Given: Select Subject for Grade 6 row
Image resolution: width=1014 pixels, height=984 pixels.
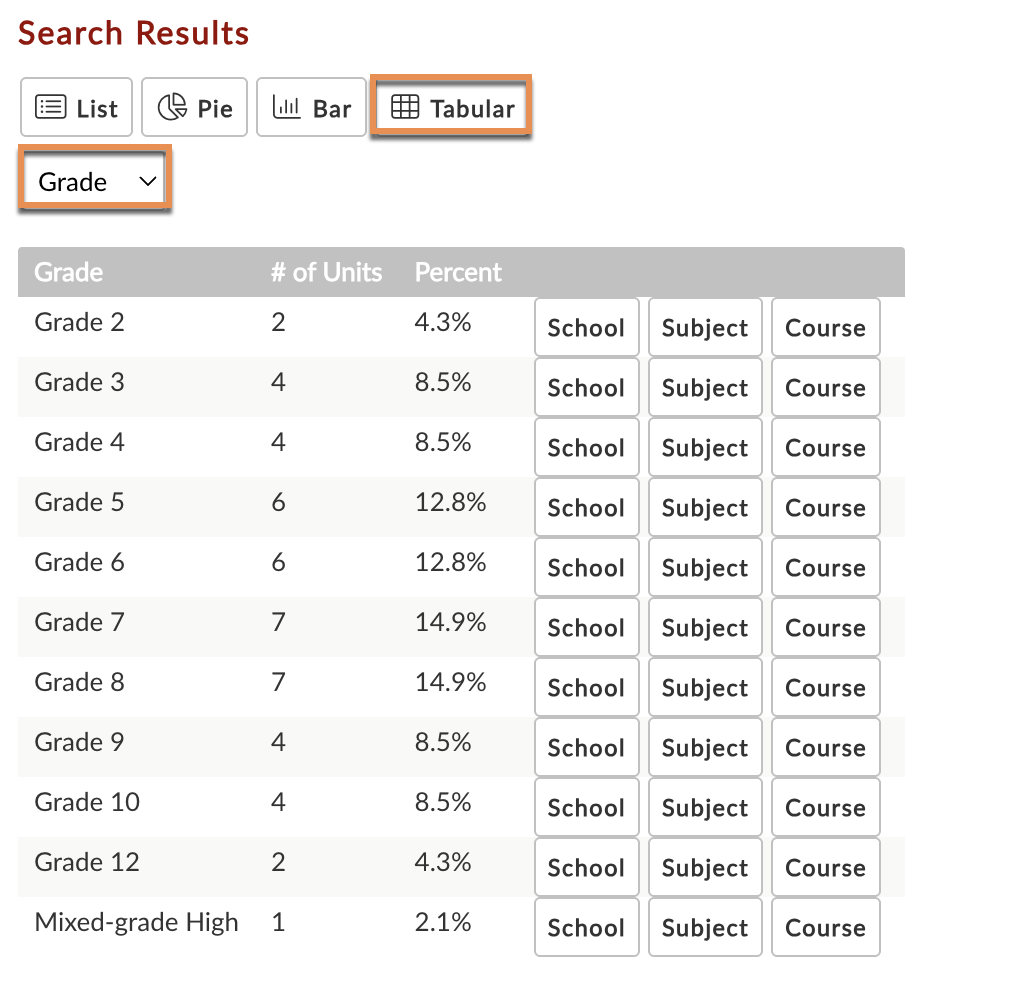Looking at the screenshot, I should [705, 568].
